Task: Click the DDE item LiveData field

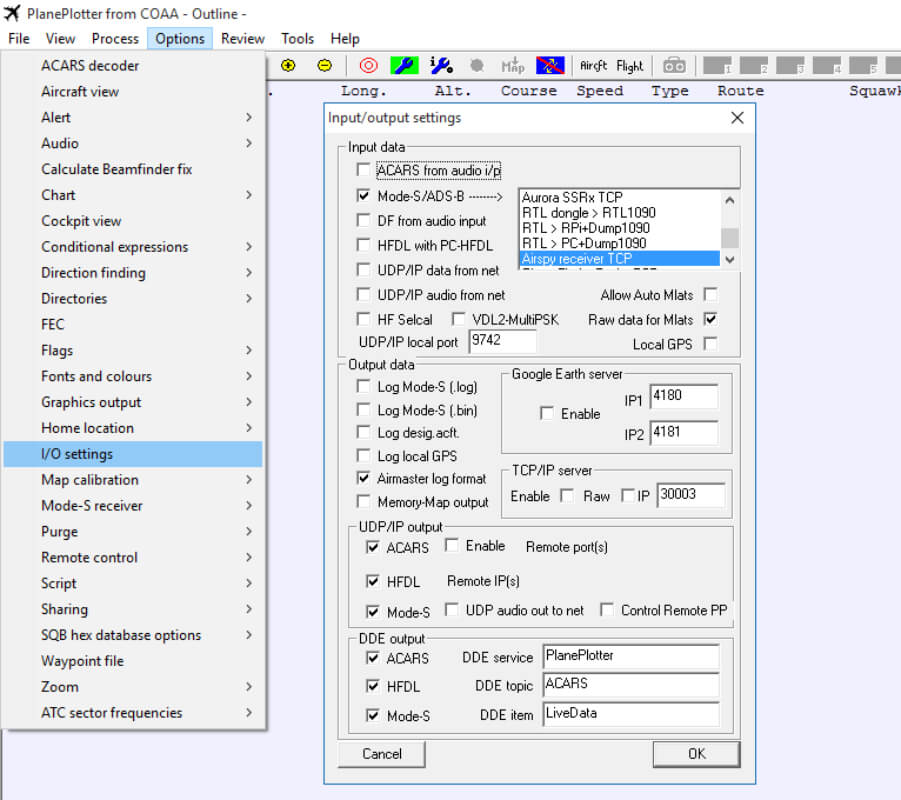Action: (x=631, y=713)
